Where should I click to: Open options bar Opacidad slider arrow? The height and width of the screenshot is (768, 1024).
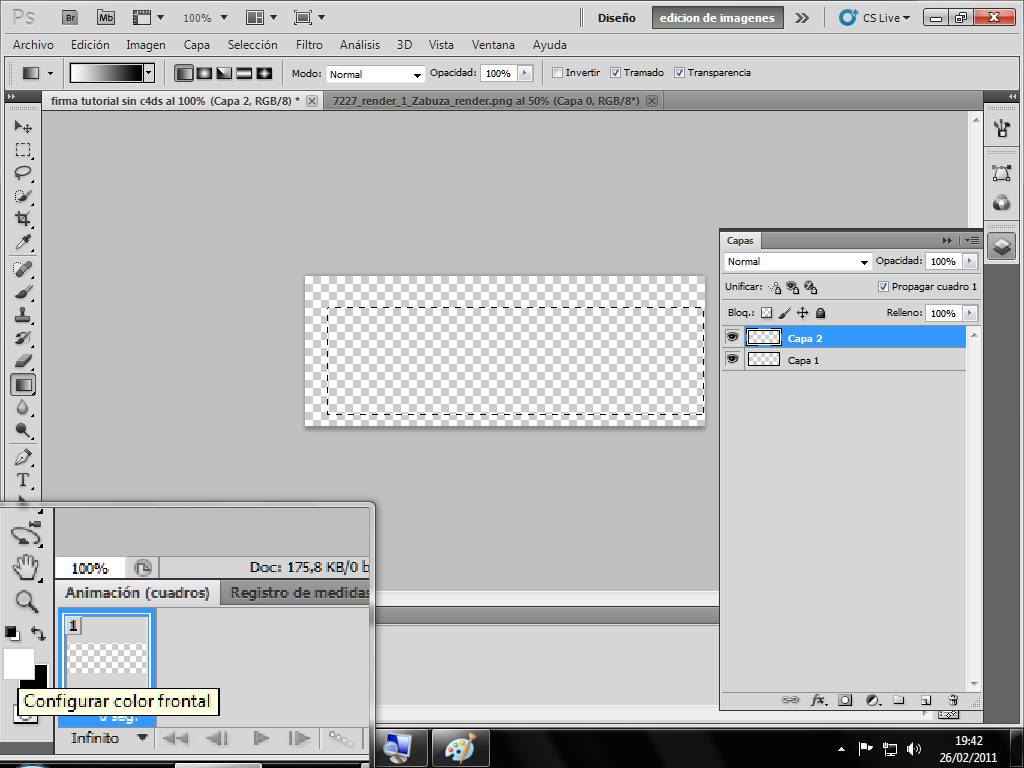click(525, 73)
